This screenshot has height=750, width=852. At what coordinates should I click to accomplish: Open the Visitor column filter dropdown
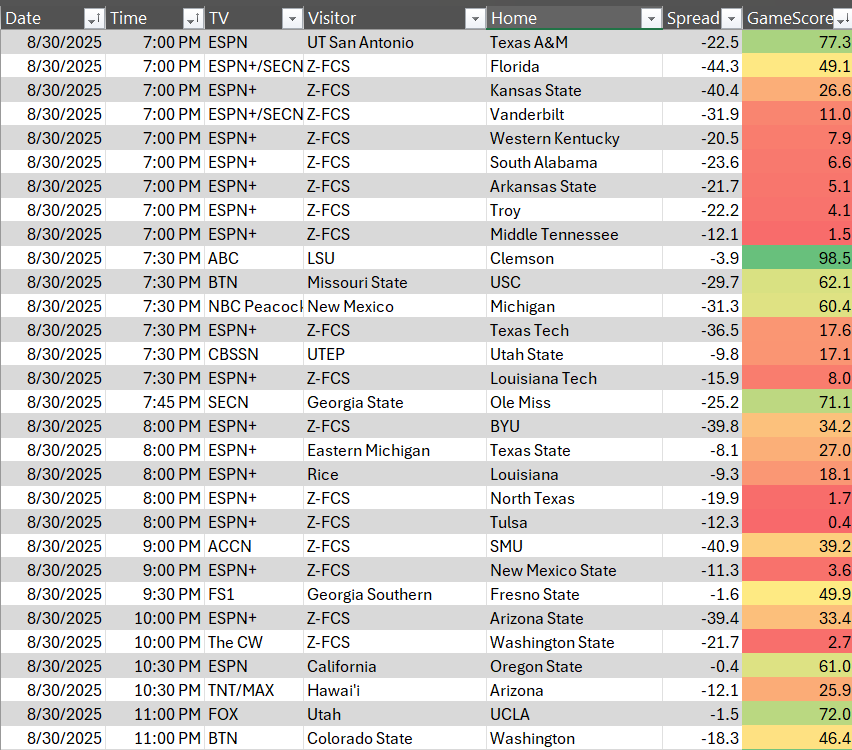pyautogui.click(x=475, y=19)
